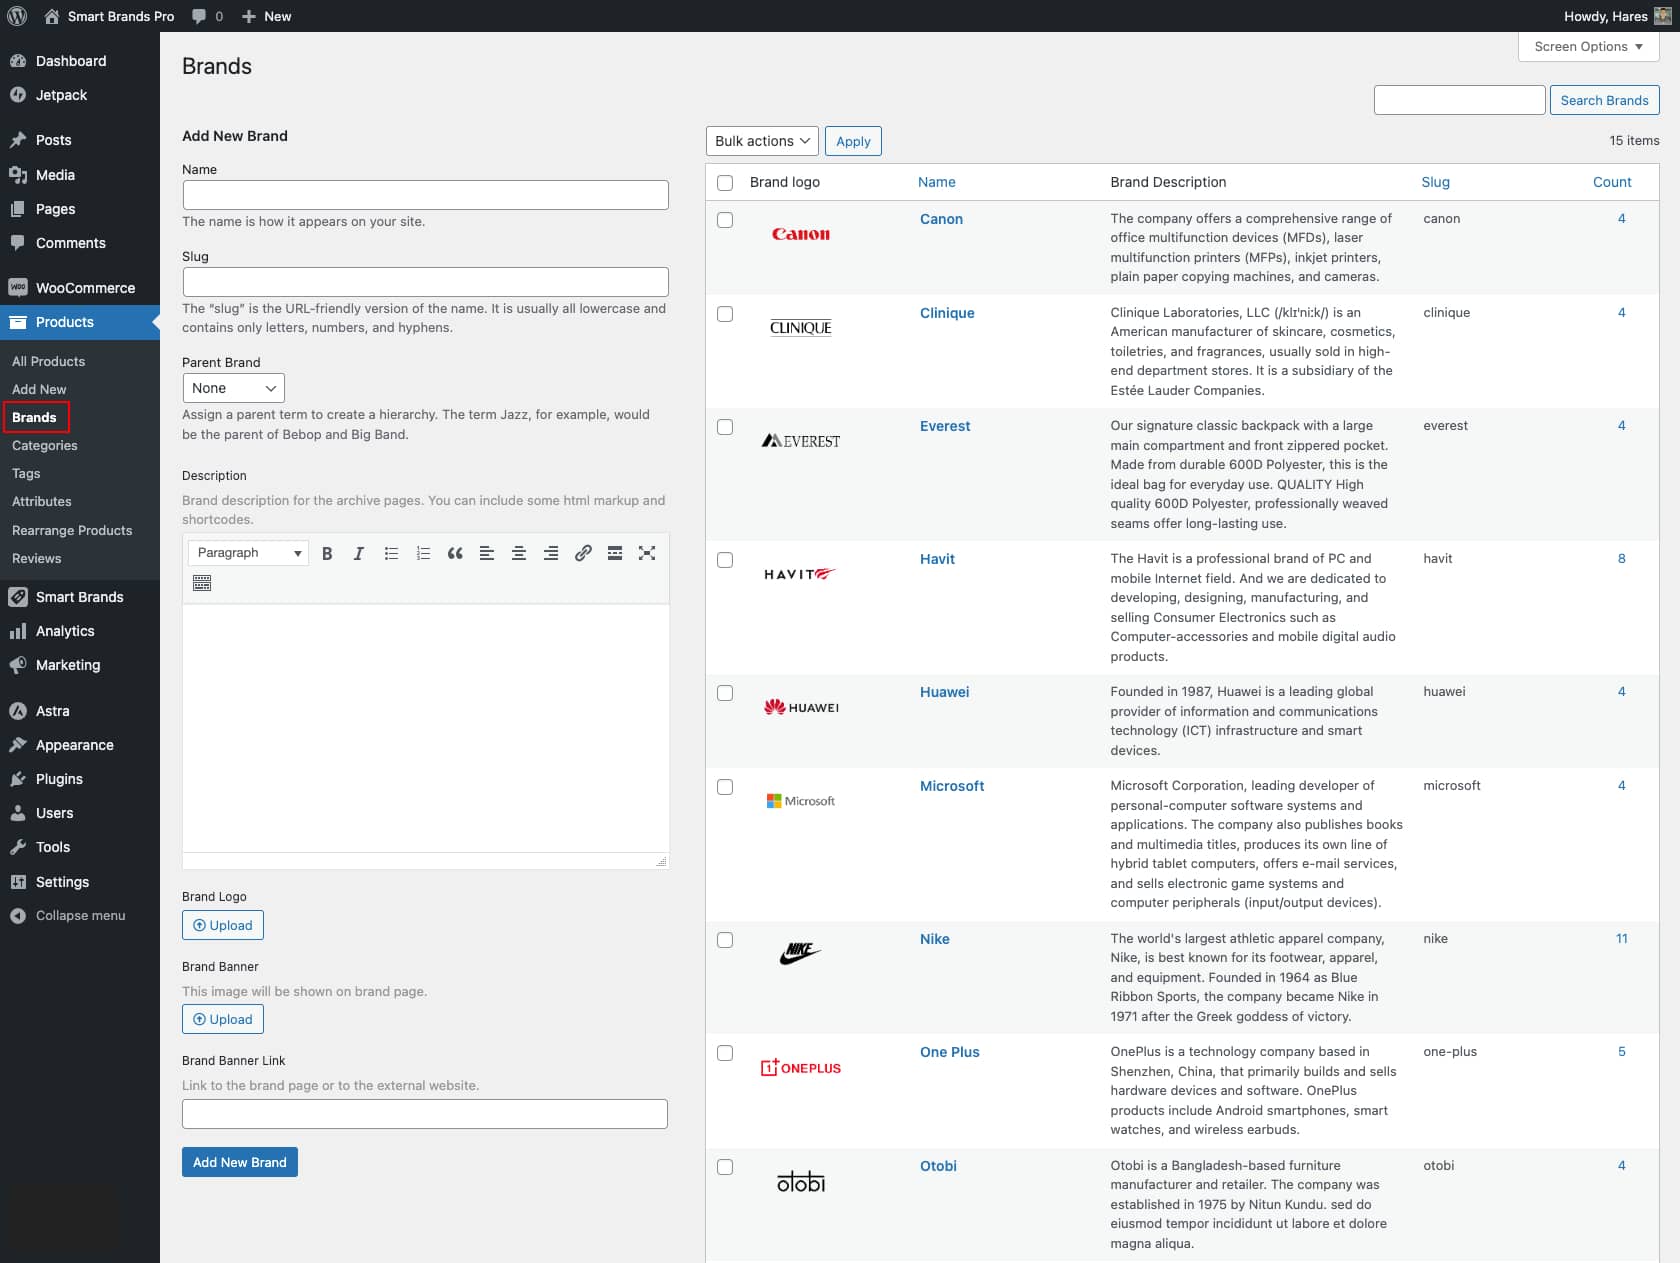Image resolution: width=1680 pixels, height=1263 pixels.
Task: Focus the brand Name input field
Action: 425,195
